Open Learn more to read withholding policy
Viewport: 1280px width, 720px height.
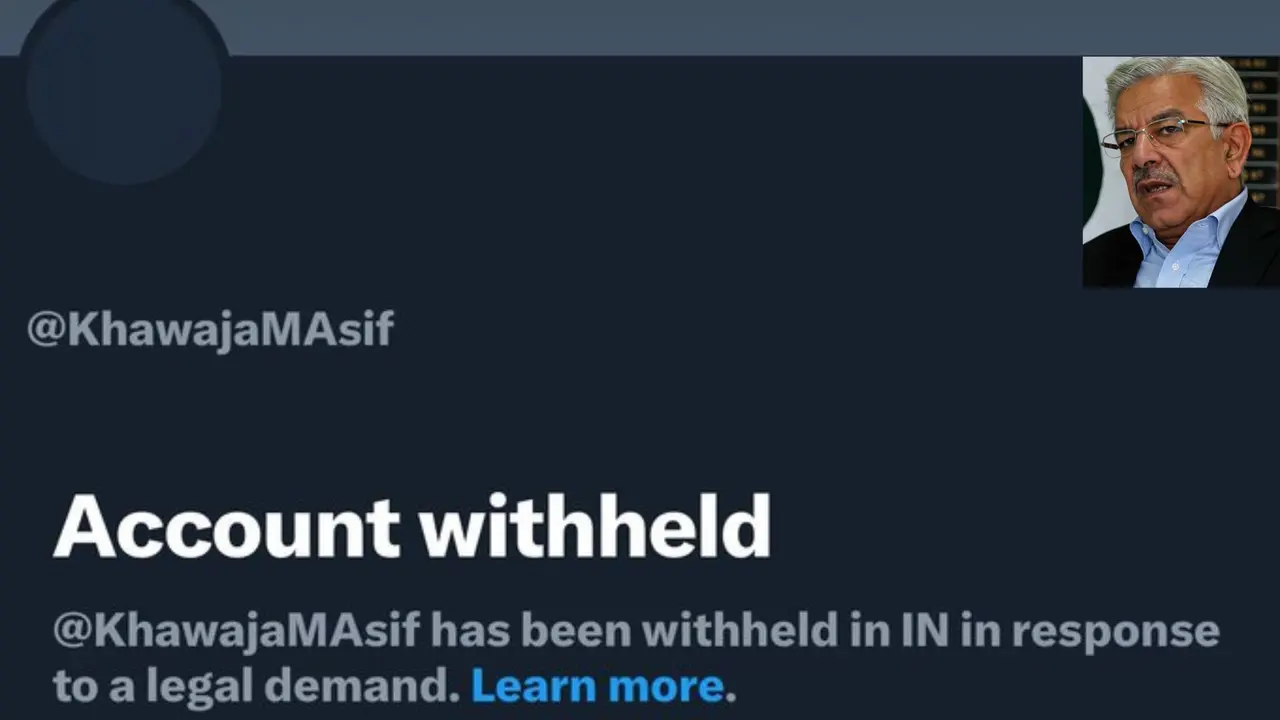coord(596,685)
